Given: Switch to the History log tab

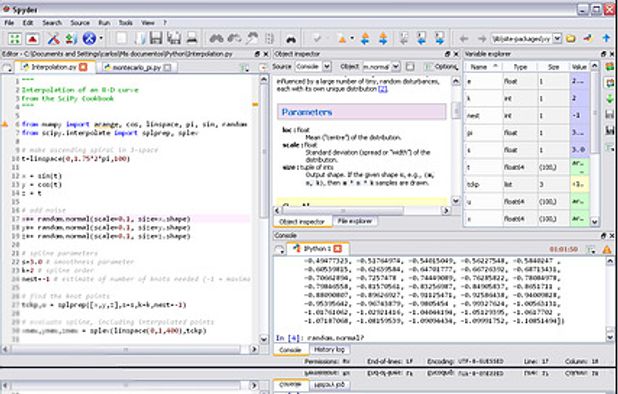Looking at the screenshot, I should 329,349.
